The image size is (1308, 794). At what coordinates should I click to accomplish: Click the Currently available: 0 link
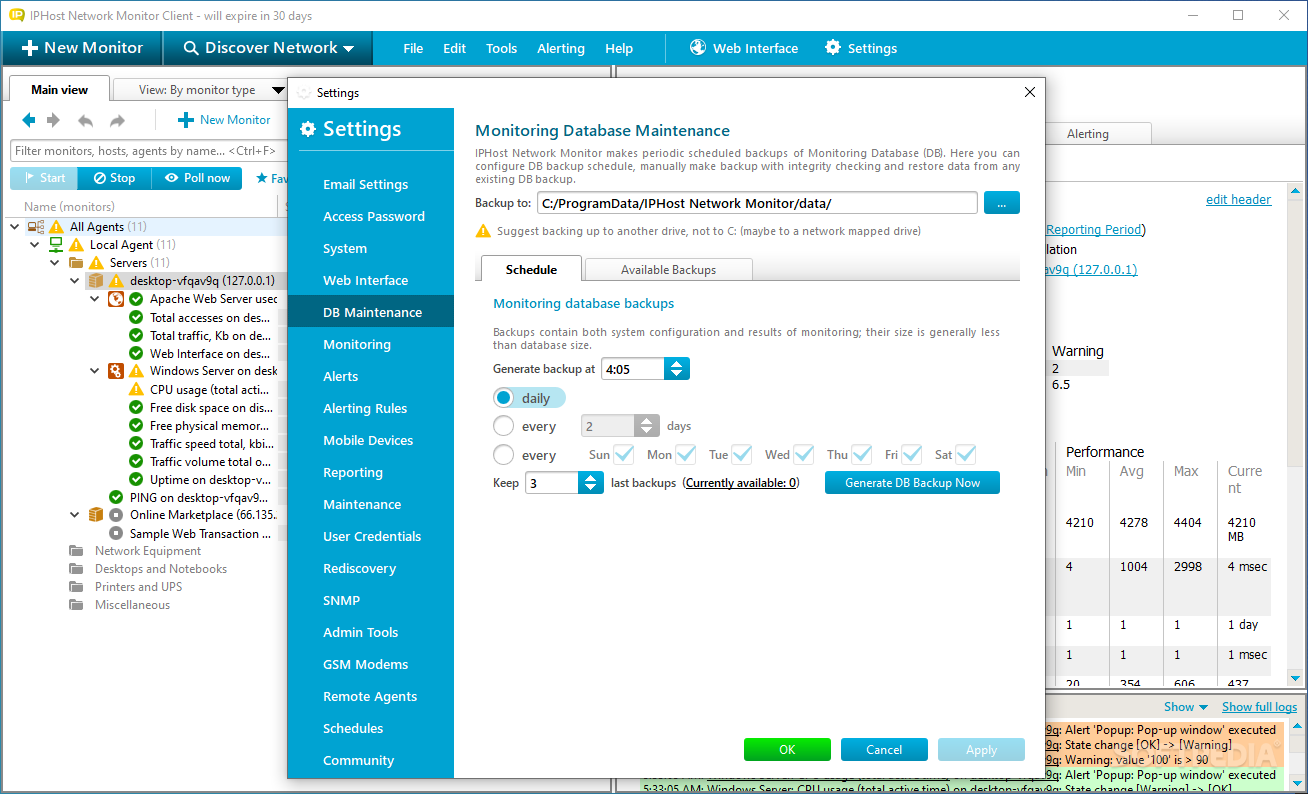point(741,483)
